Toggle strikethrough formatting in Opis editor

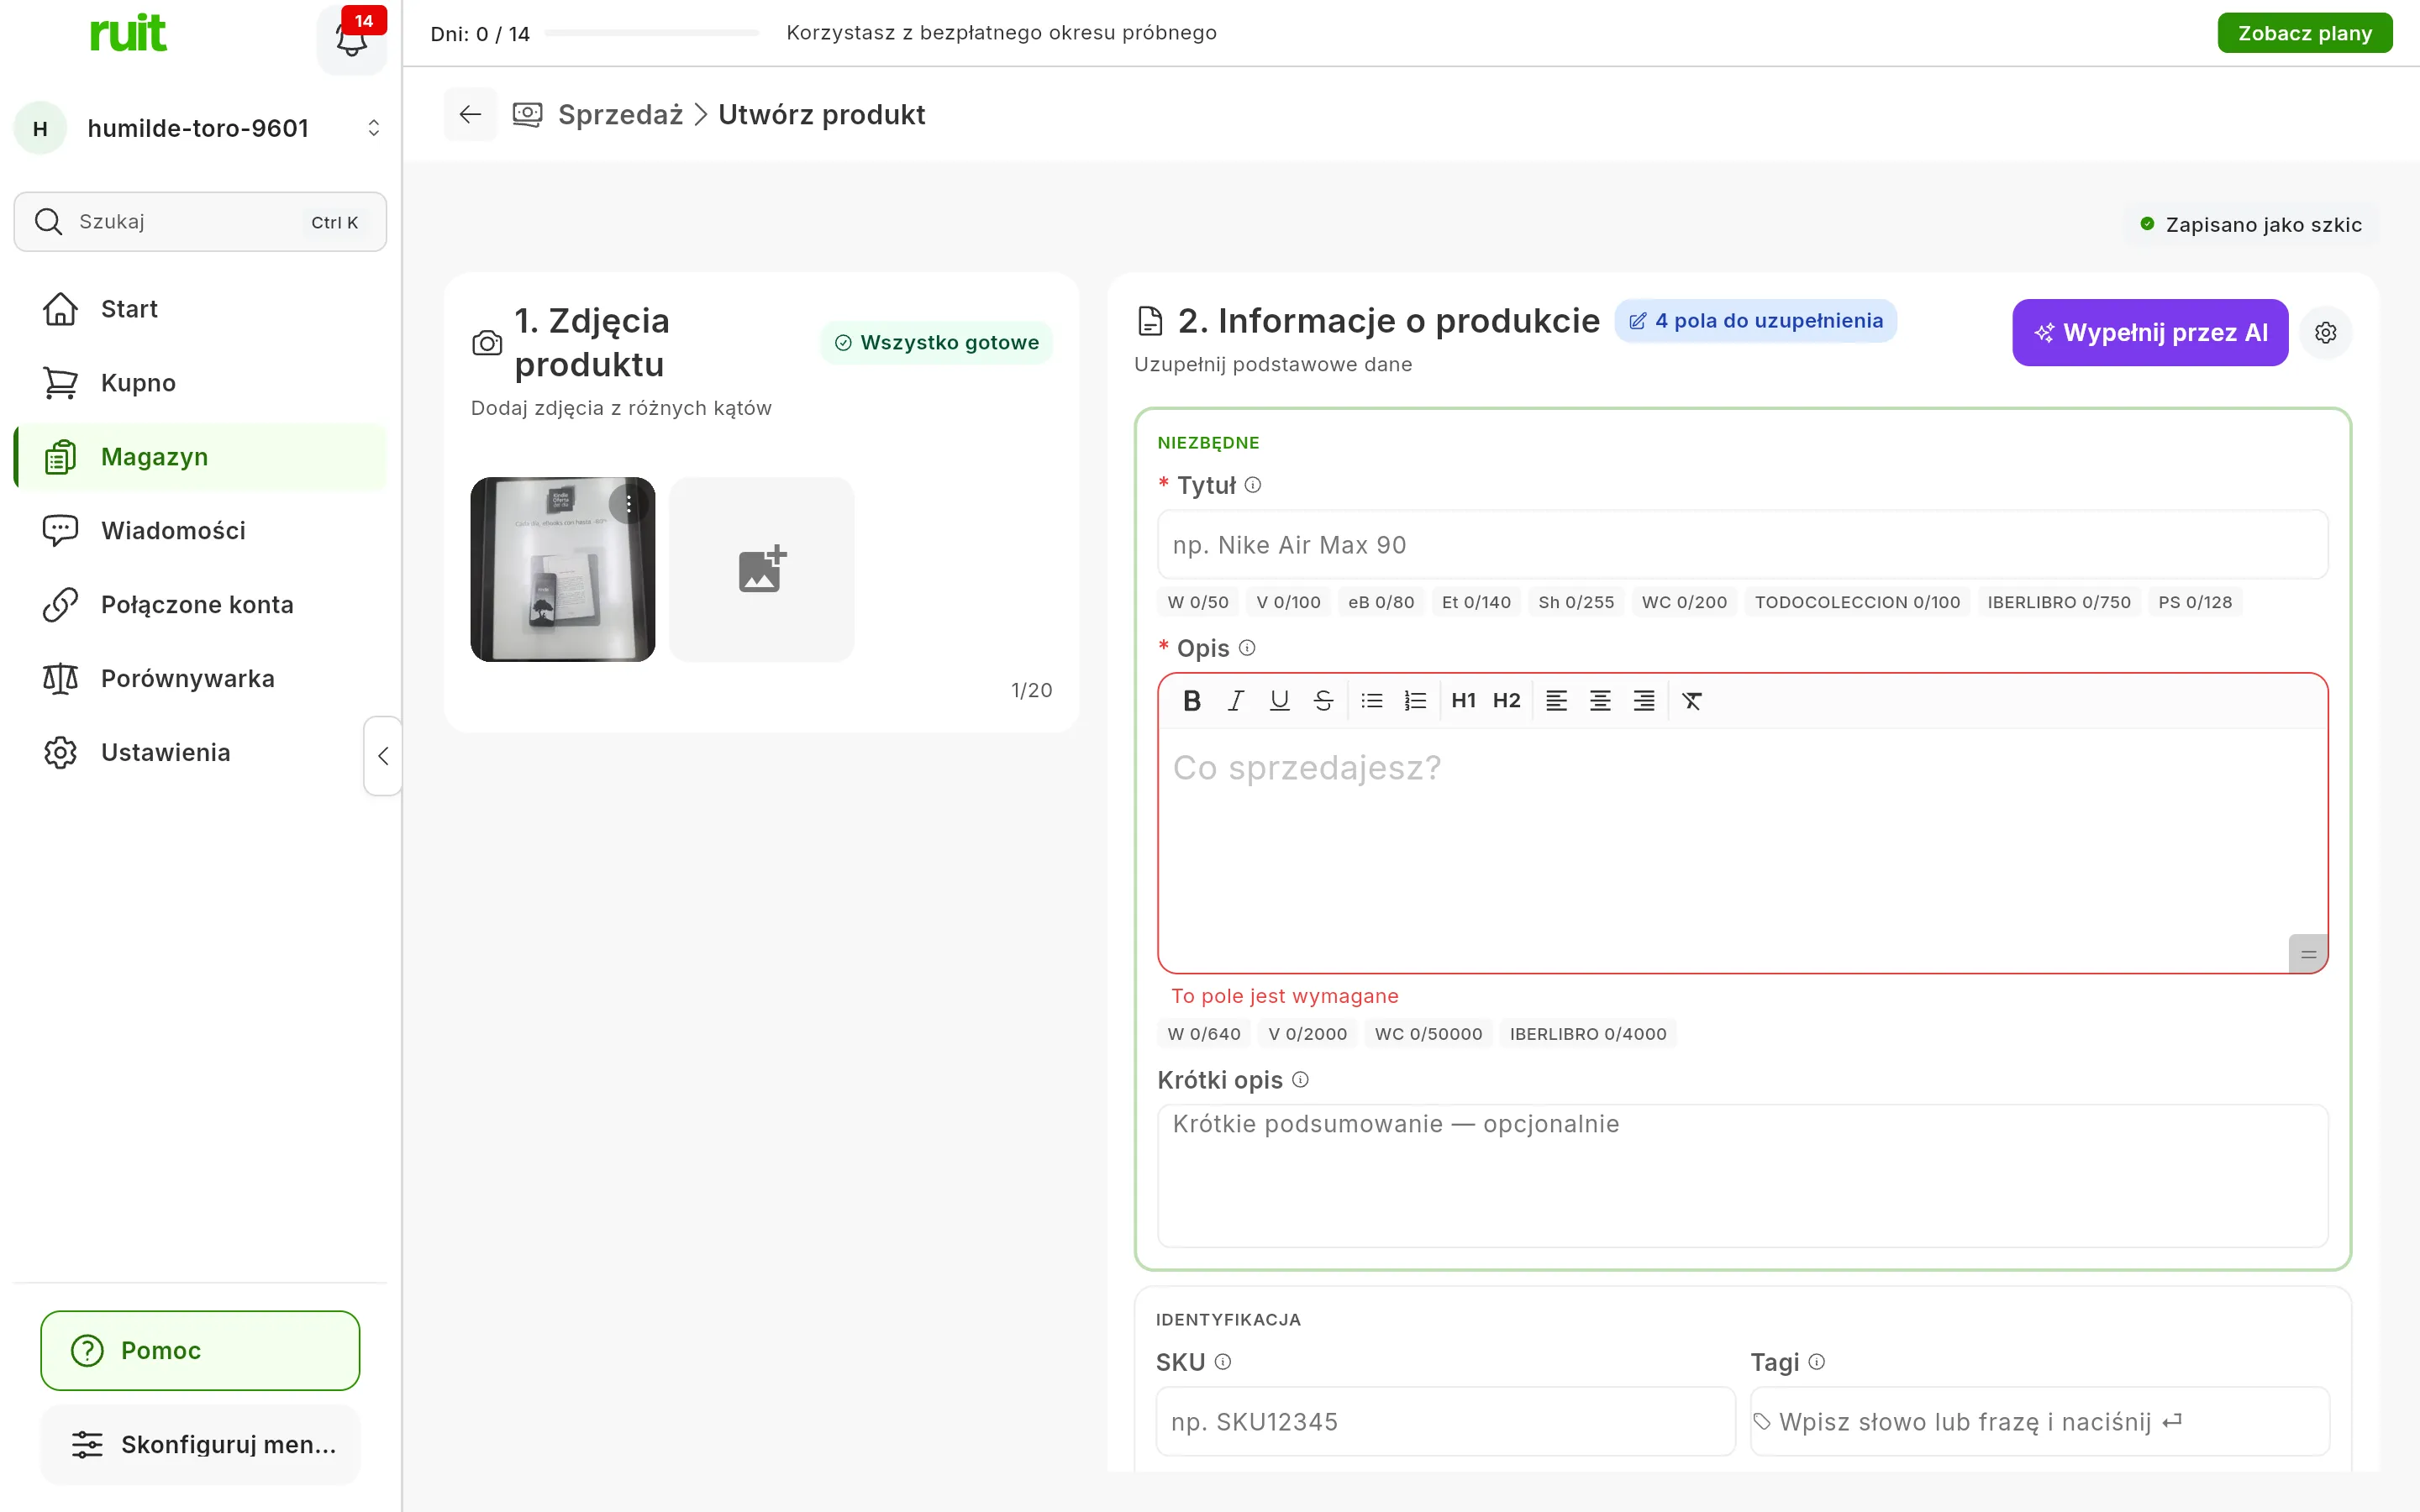pos(1323,701)
